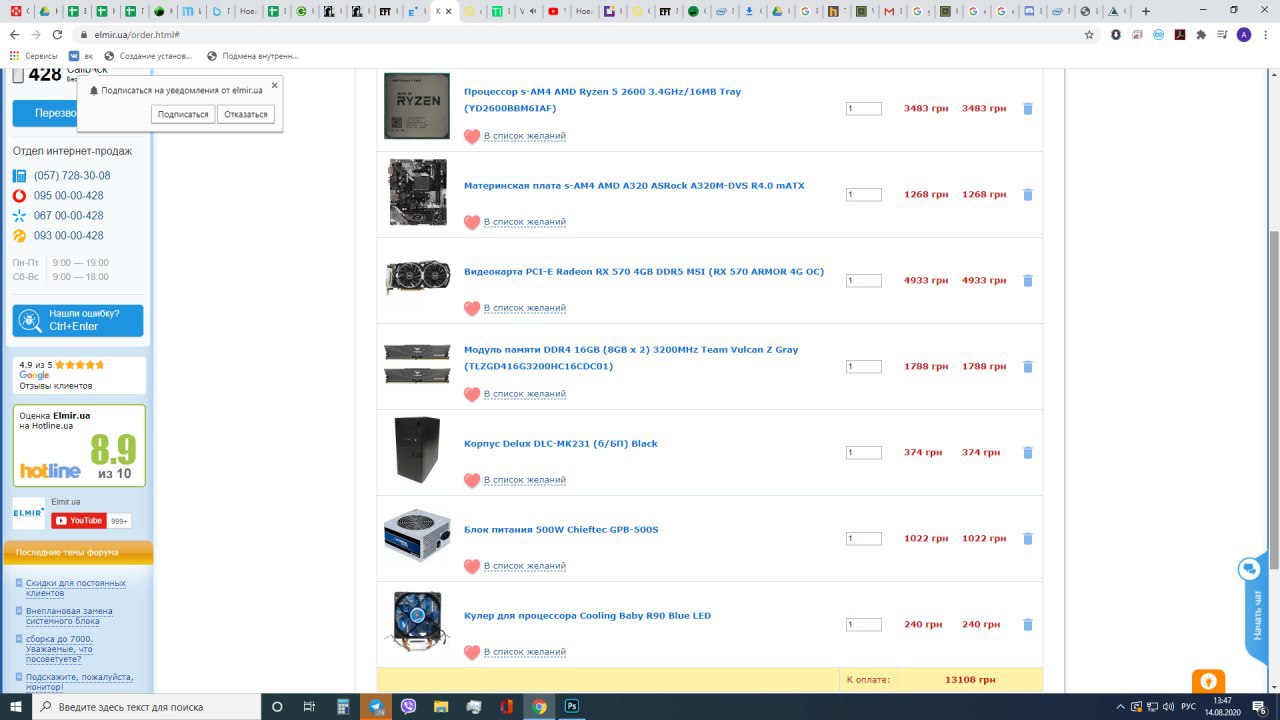The width and height of the screenshot is (1280, 720).
Task: Open the Google 4.9 из 5 reviews badge
Action: tap(79, 375)
